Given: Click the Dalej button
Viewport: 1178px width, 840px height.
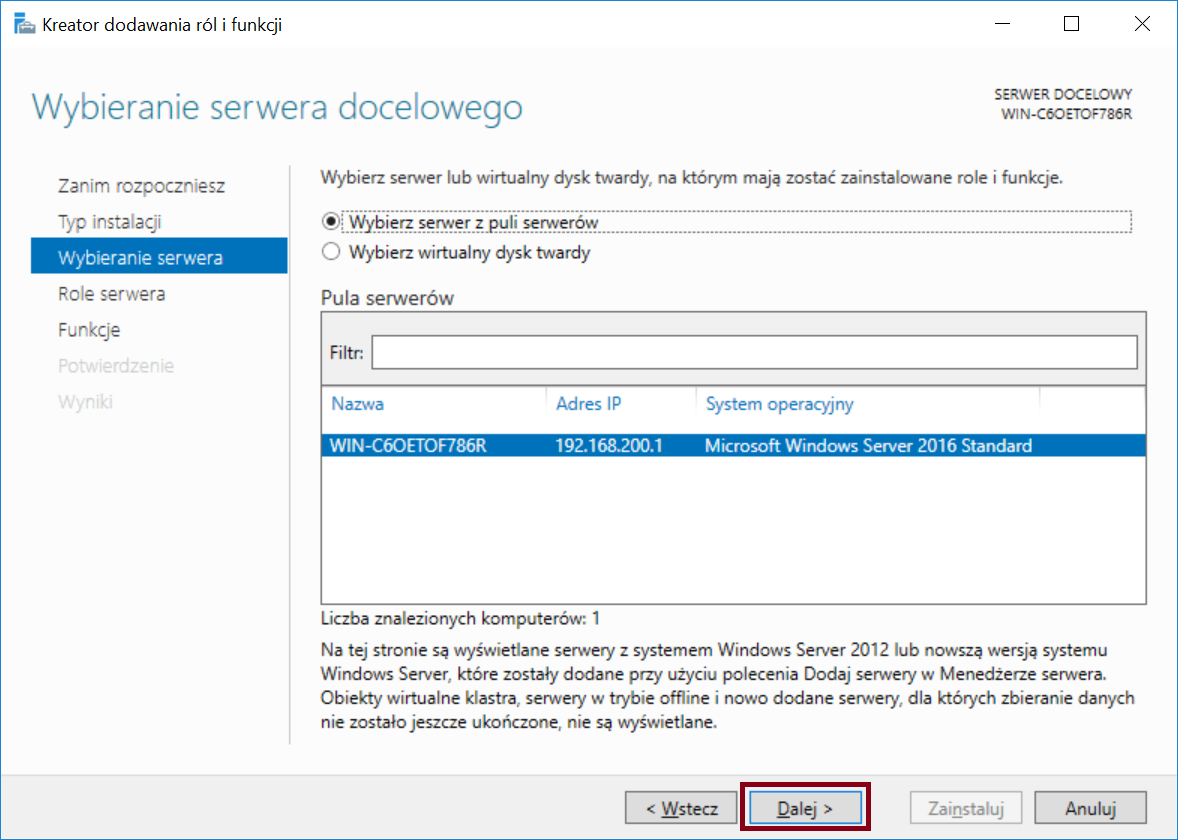Looking at the screenshot, I should pos(805,808).
